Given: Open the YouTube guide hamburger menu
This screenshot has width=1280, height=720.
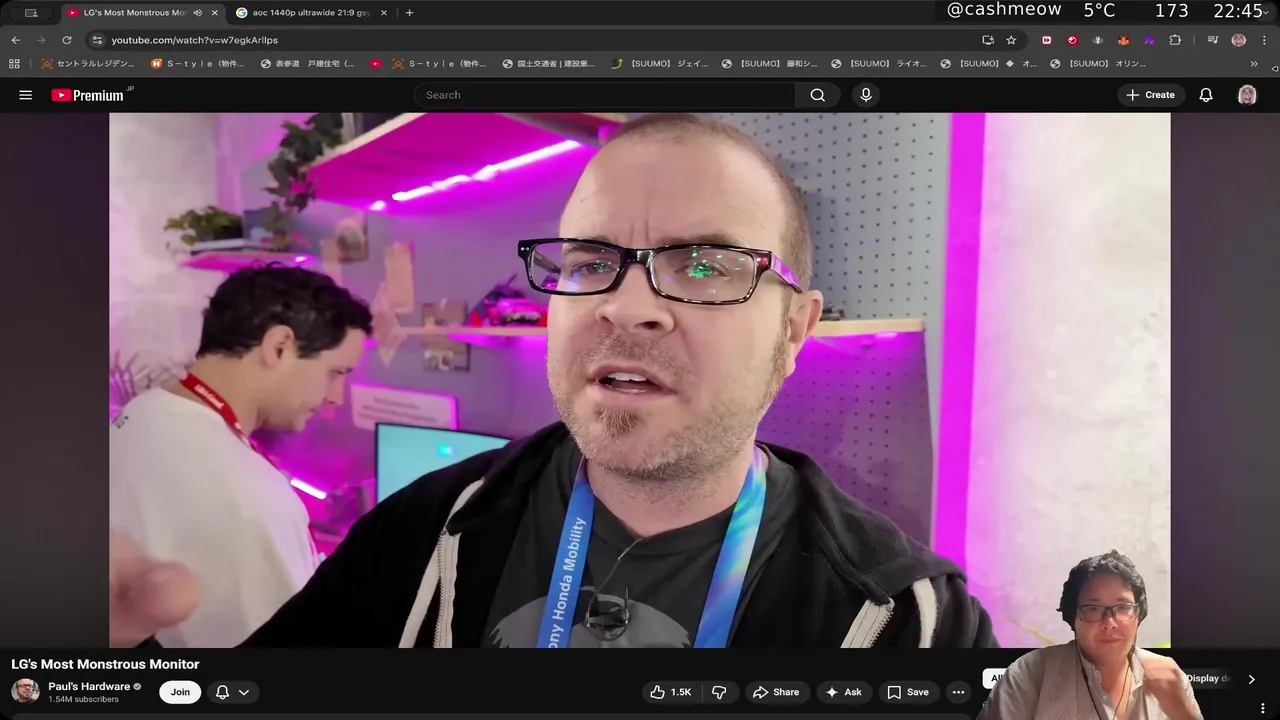Looking at the screenshot, I should [26, 95].
